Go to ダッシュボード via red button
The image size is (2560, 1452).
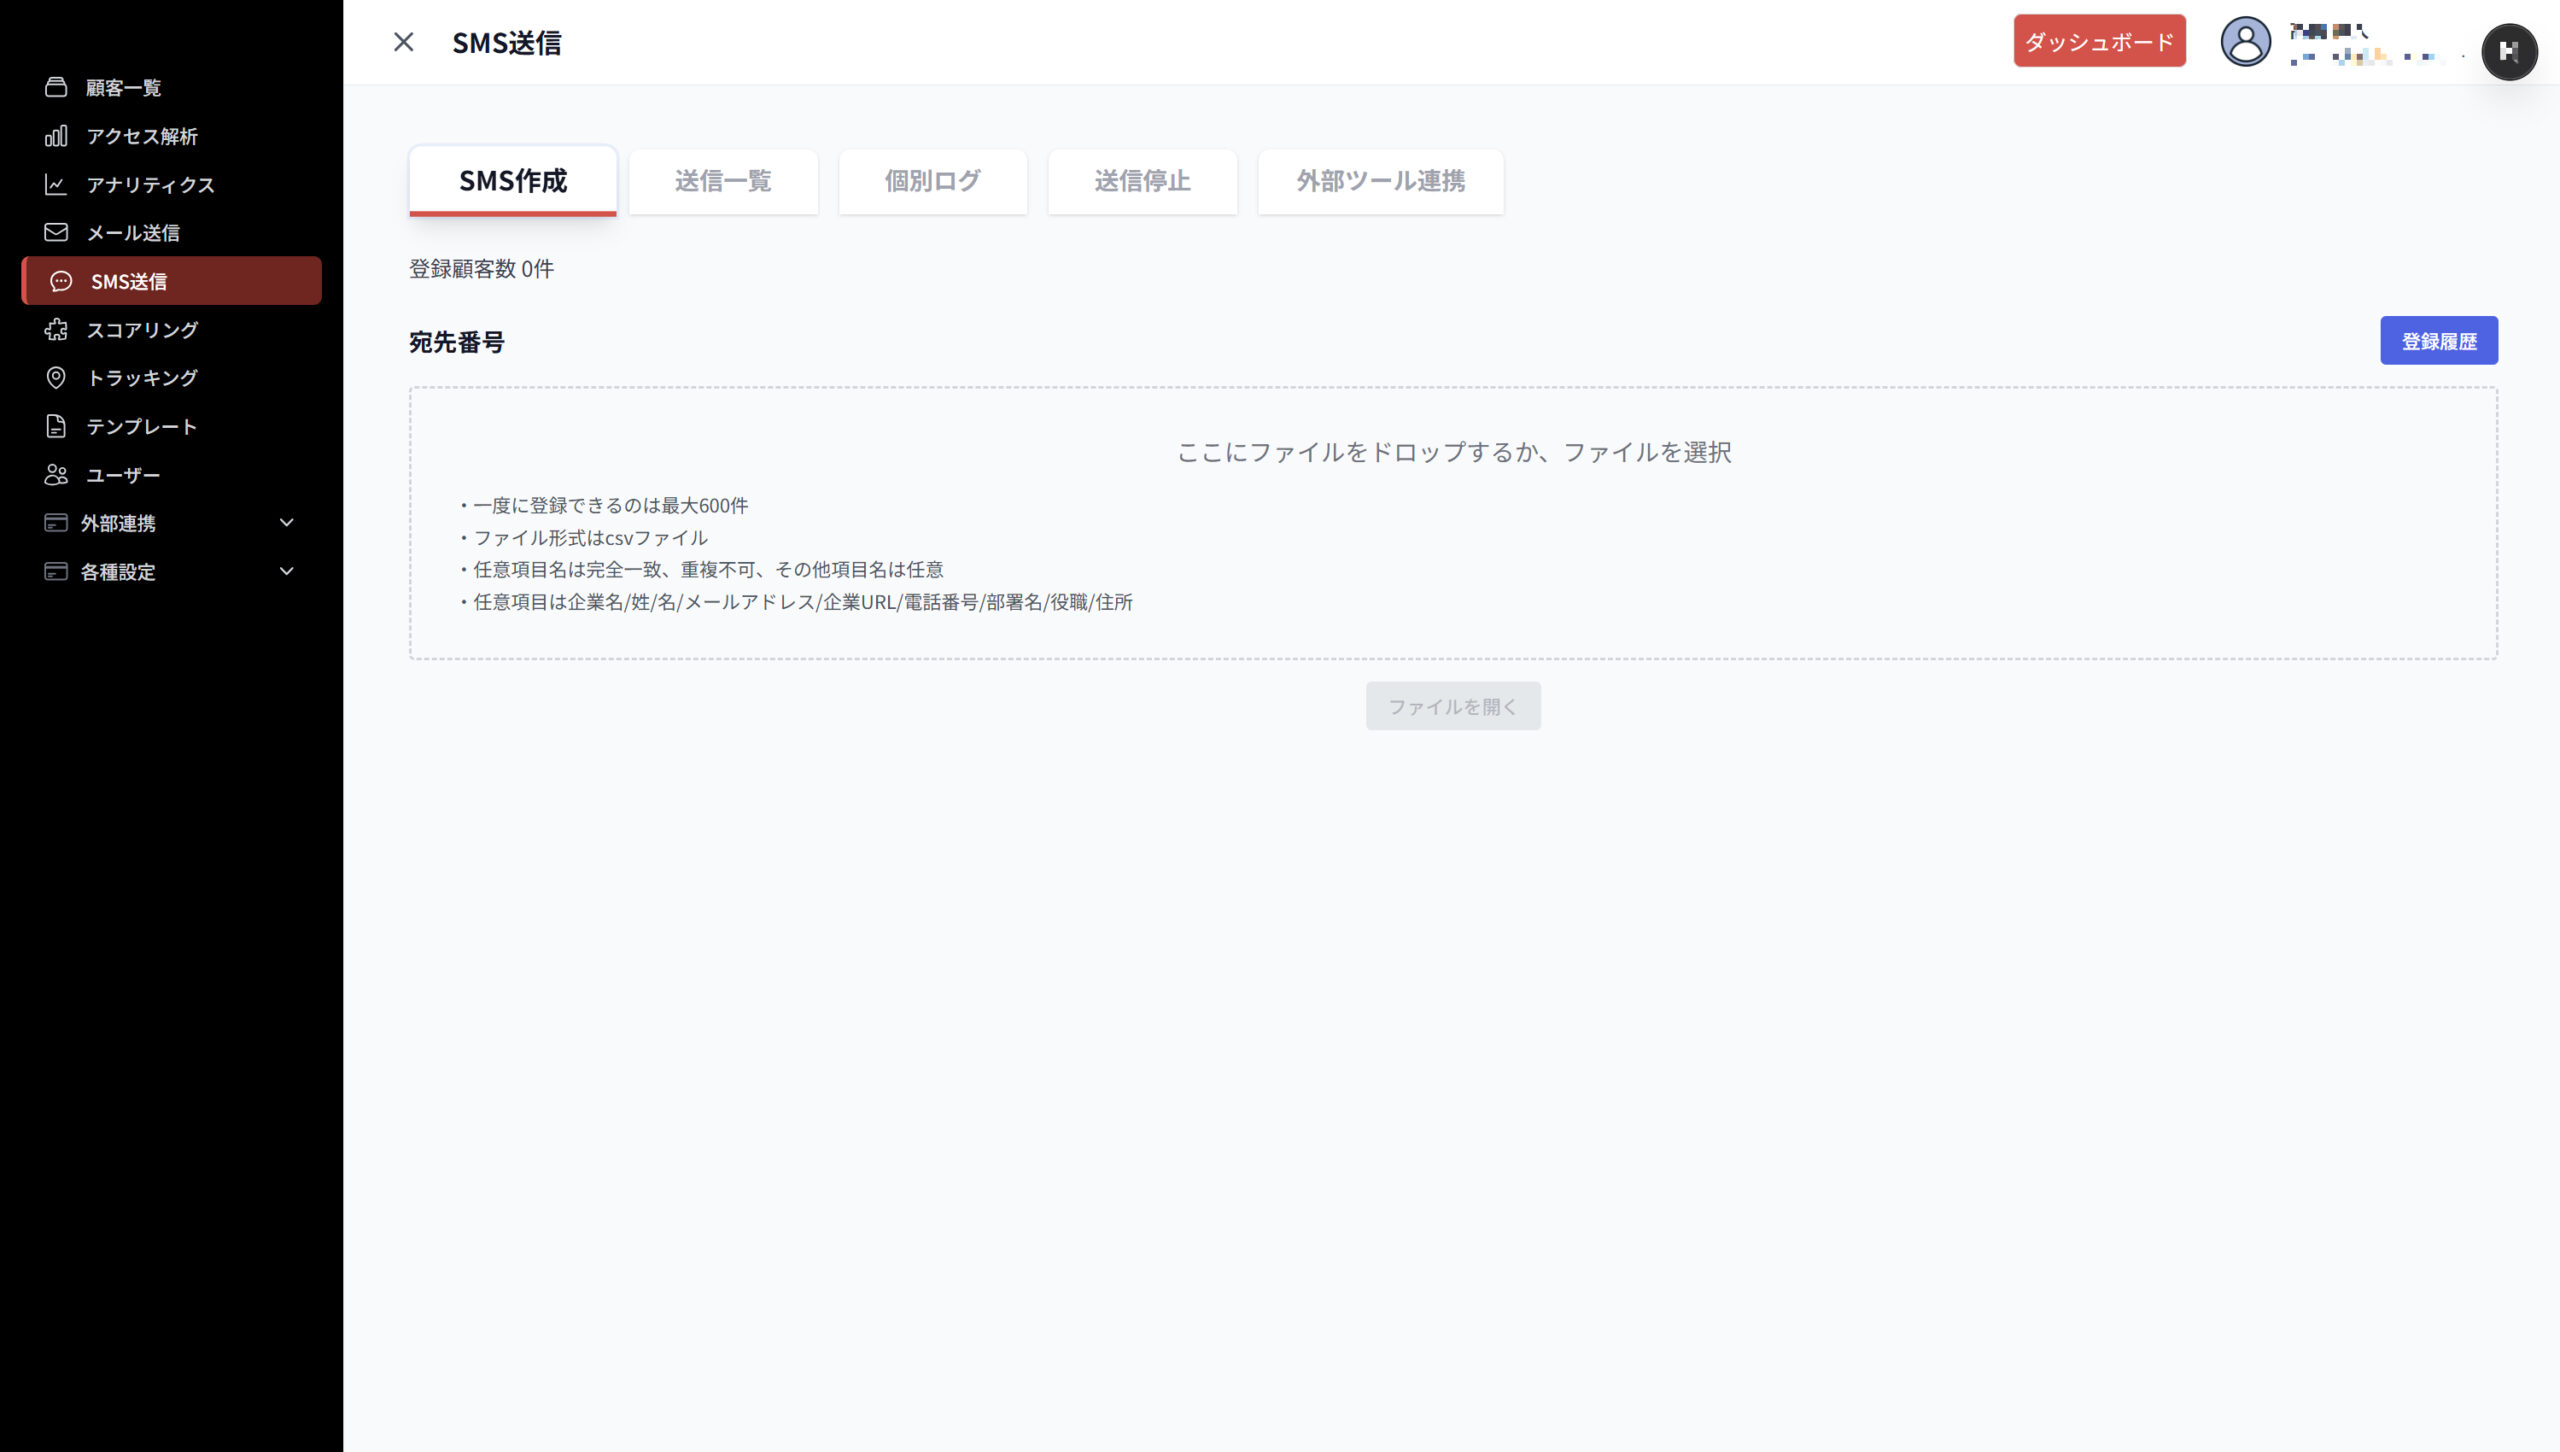coord(2099,41)
